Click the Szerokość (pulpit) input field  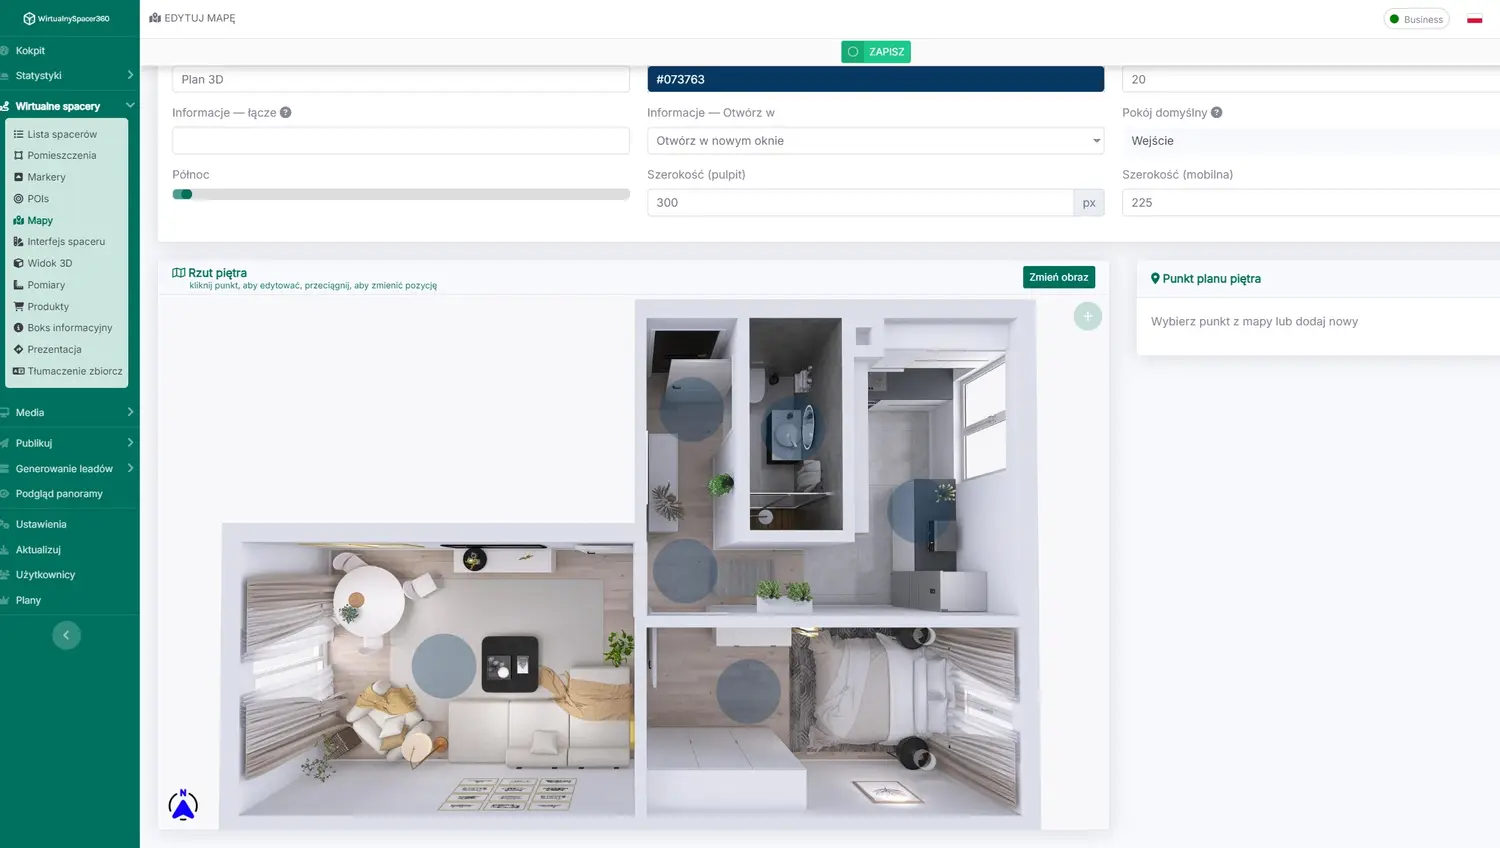[x=860, y=203]
